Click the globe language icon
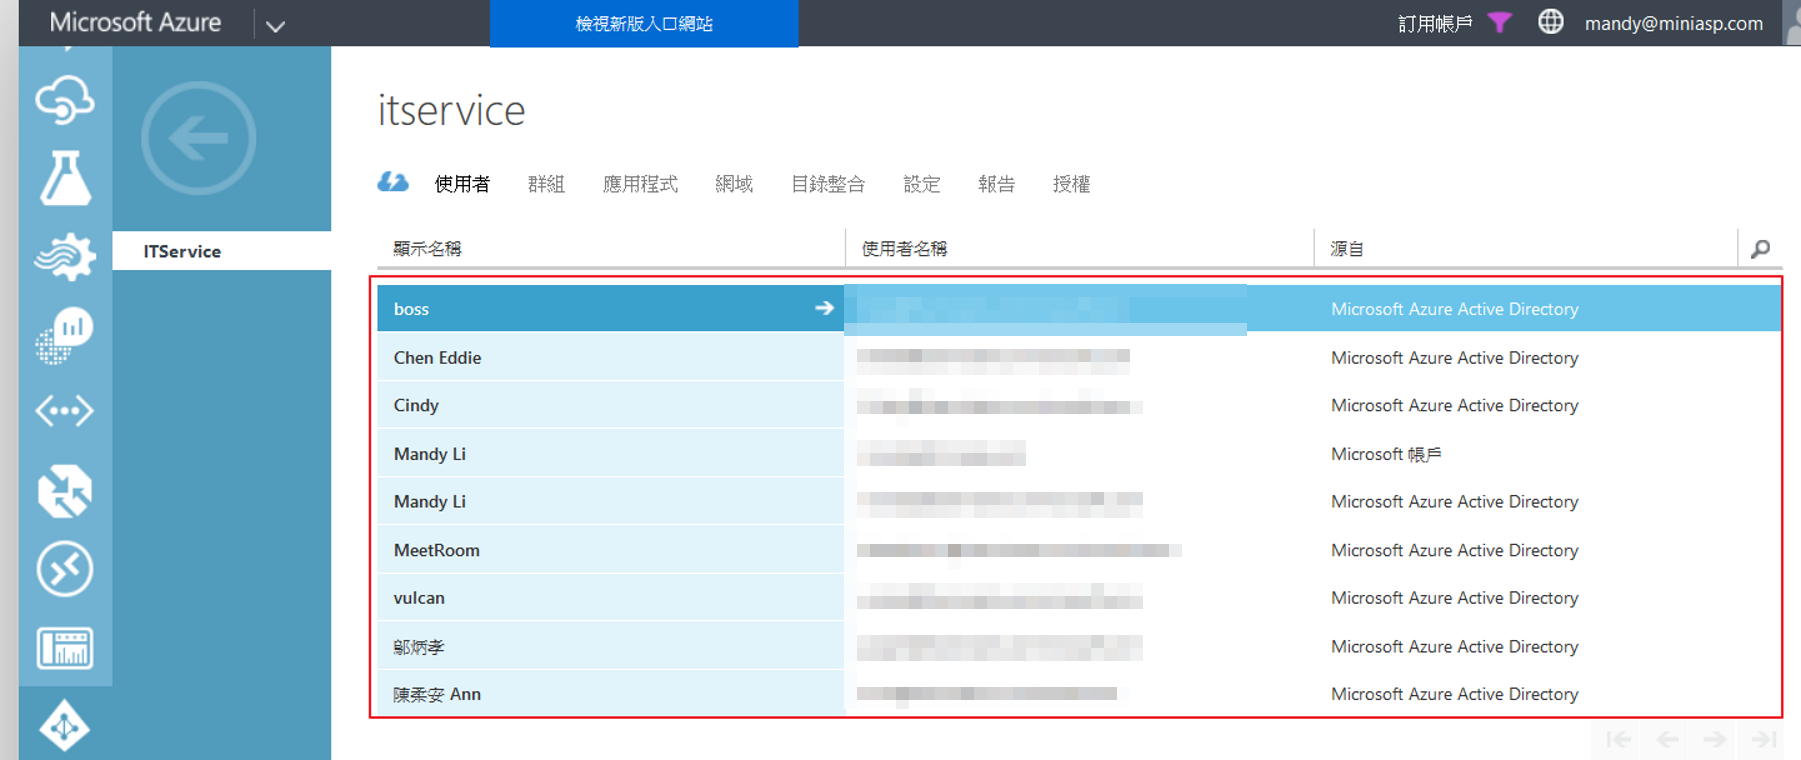 (x=1550, y=21)
